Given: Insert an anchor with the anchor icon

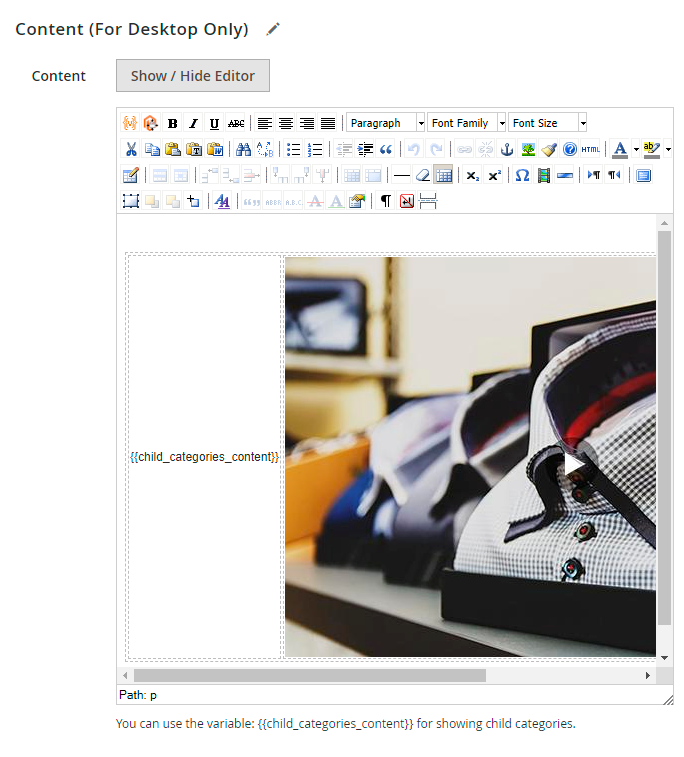Looking at the screenshot, I should (x=507, y=150).
